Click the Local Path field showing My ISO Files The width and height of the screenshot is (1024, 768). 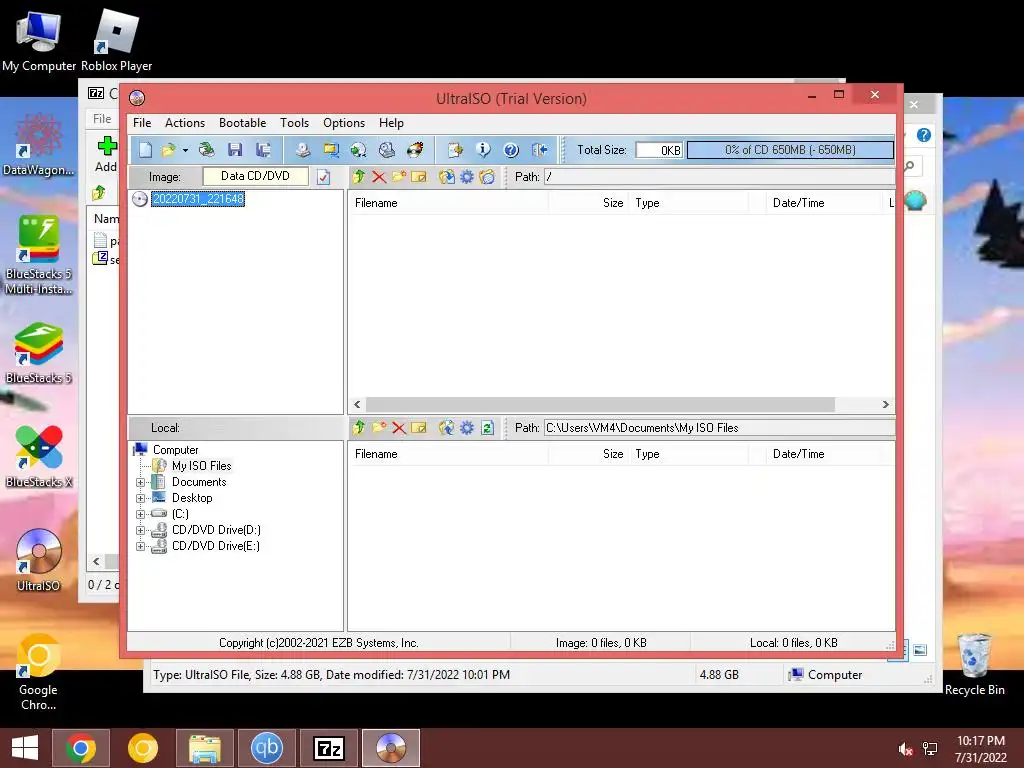(x=719, y=428)
